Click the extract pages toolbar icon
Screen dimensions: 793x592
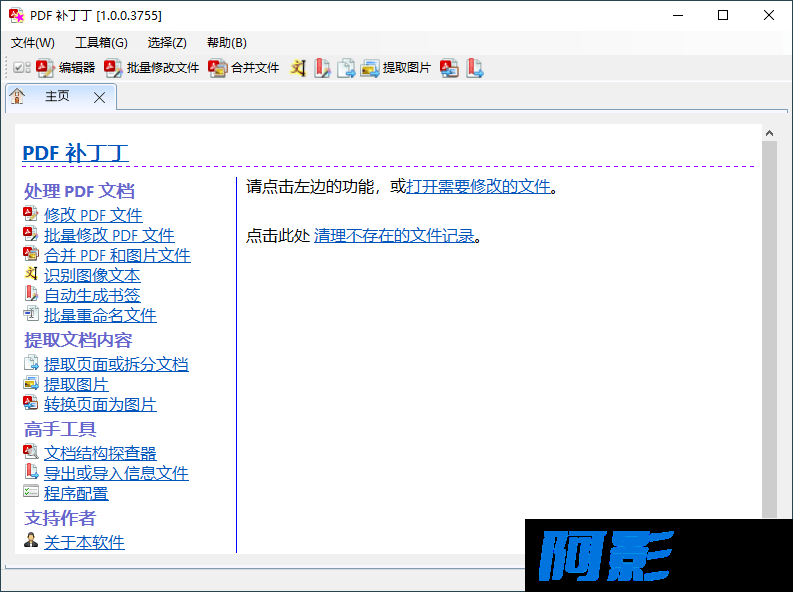tap(346, 68)
